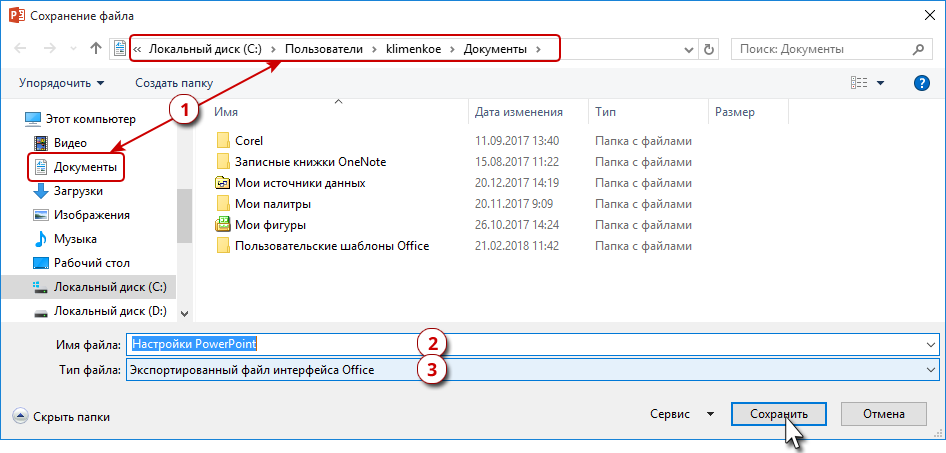946x453 pixels.
Task: Open recent locations dropdown next to Forward arrow
Action: click(73, 49)
